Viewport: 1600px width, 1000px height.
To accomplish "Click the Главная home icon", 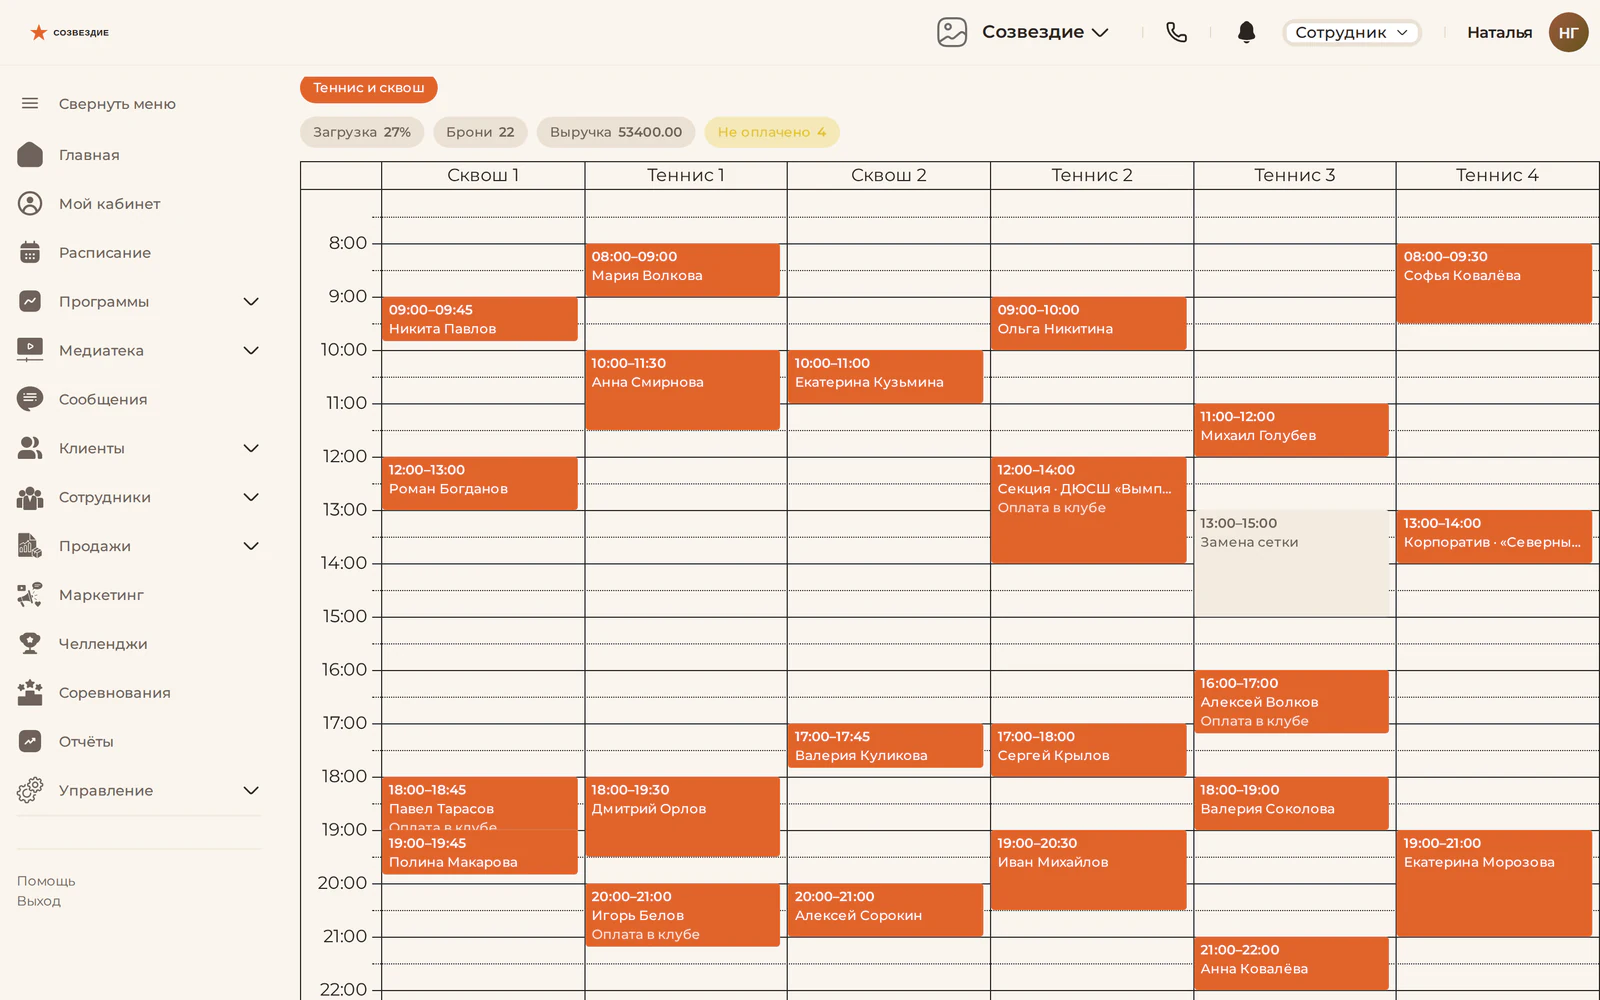I will click(30, 154).
